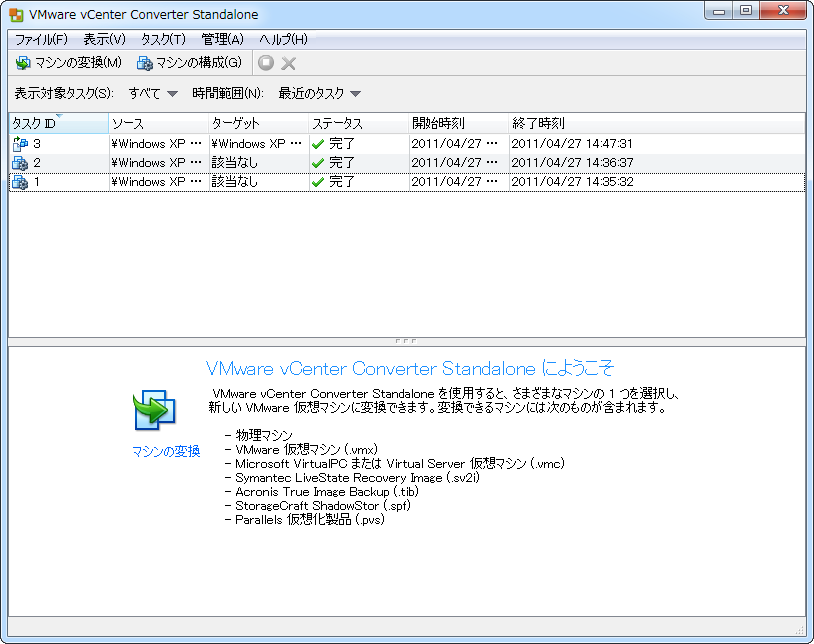
Task: Sort by ステータス column header
Action: pyautogui.click(x=359, y=124)
